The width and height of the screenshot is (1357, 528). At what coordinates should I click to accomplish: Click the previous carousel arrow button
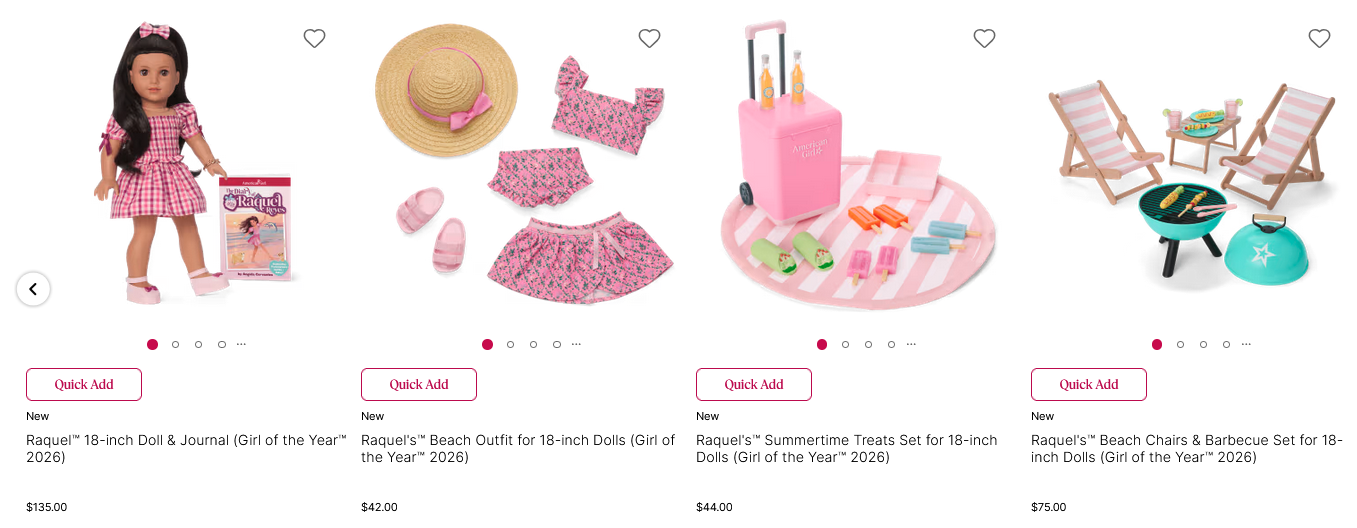(x=33, y=289)
